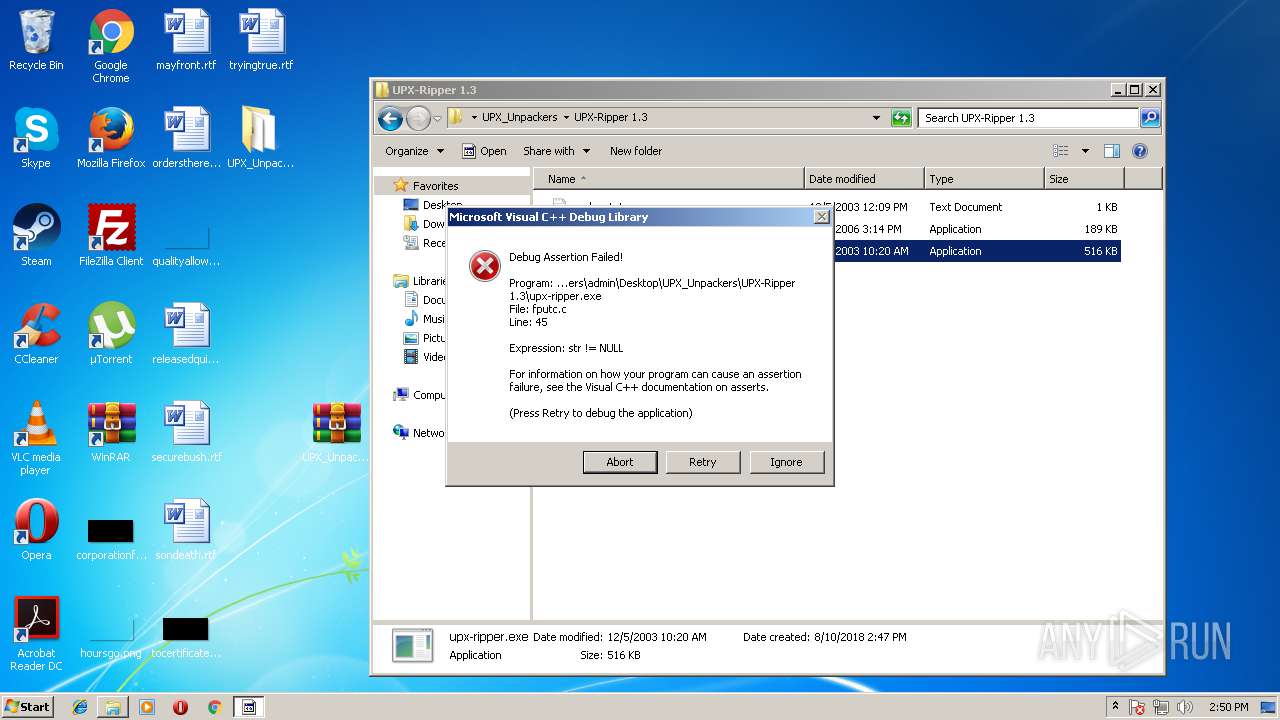The width and height of the screenshot is (1280, 720).
Task: Select the FileZilla Client desktop shortcut
Action: coord(111,236)
